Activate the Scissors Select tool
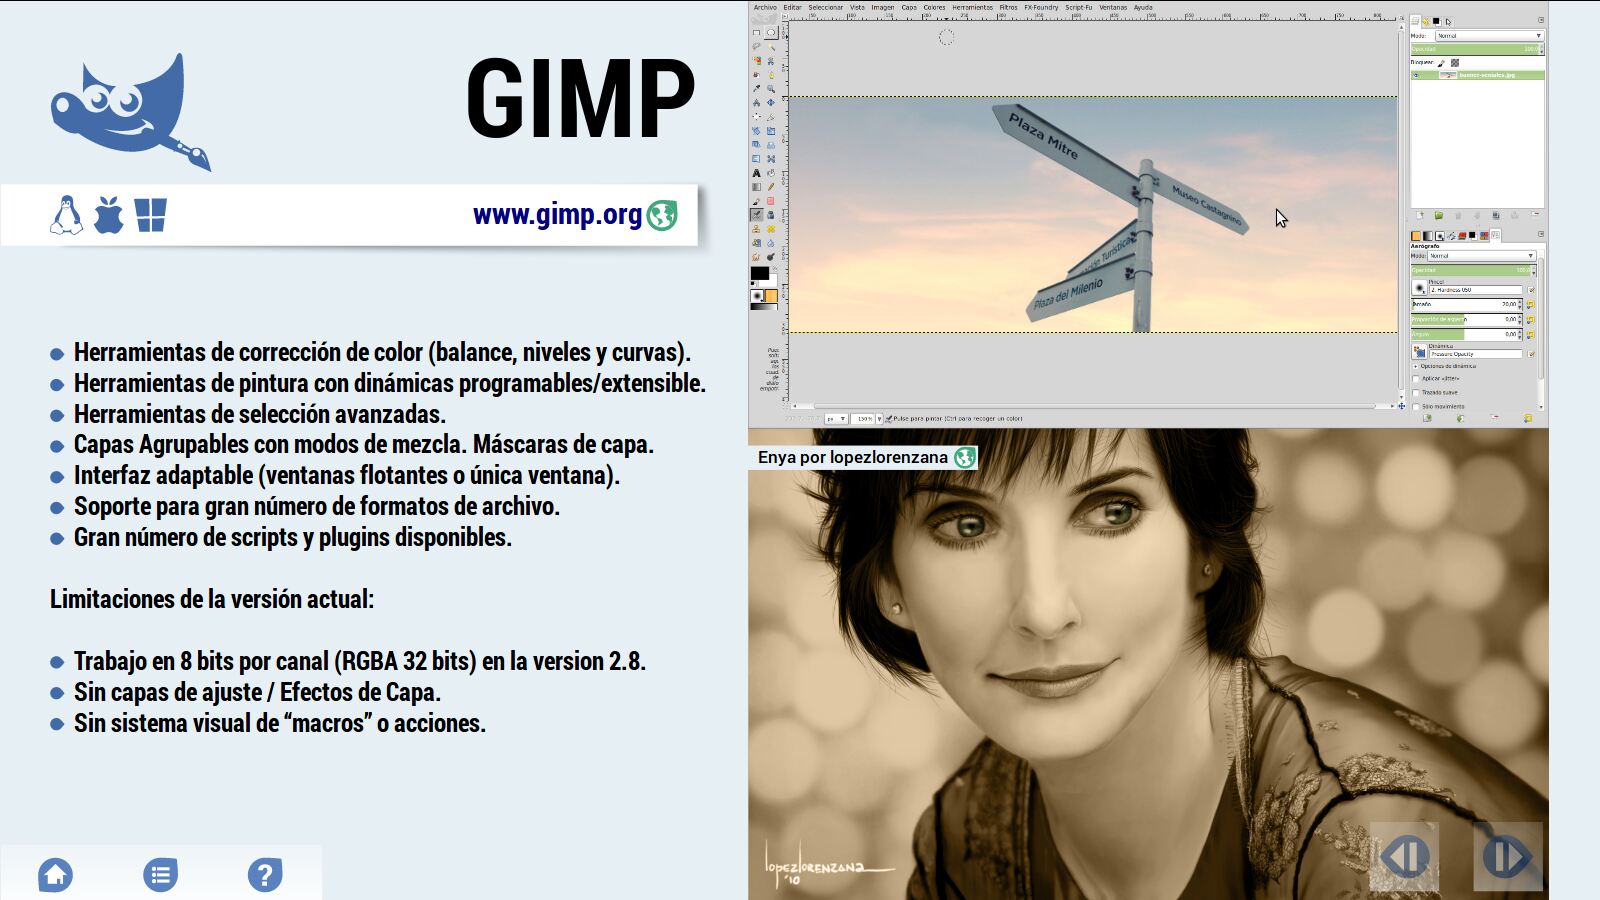This screenshot has width=1600, height=900. [771, 61]
